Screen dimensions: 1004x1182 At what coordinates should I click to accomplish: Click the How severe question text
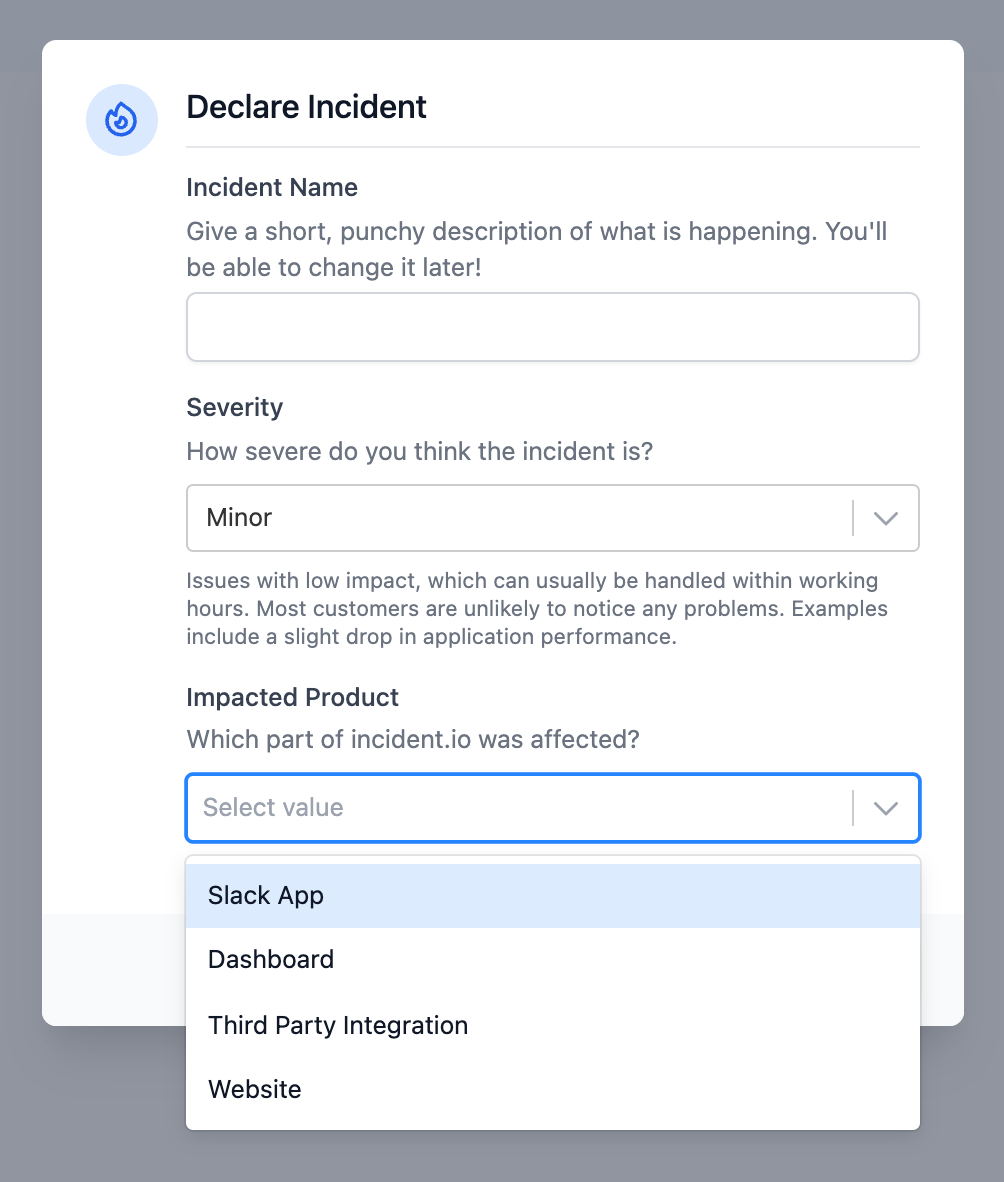coord(420,451)
